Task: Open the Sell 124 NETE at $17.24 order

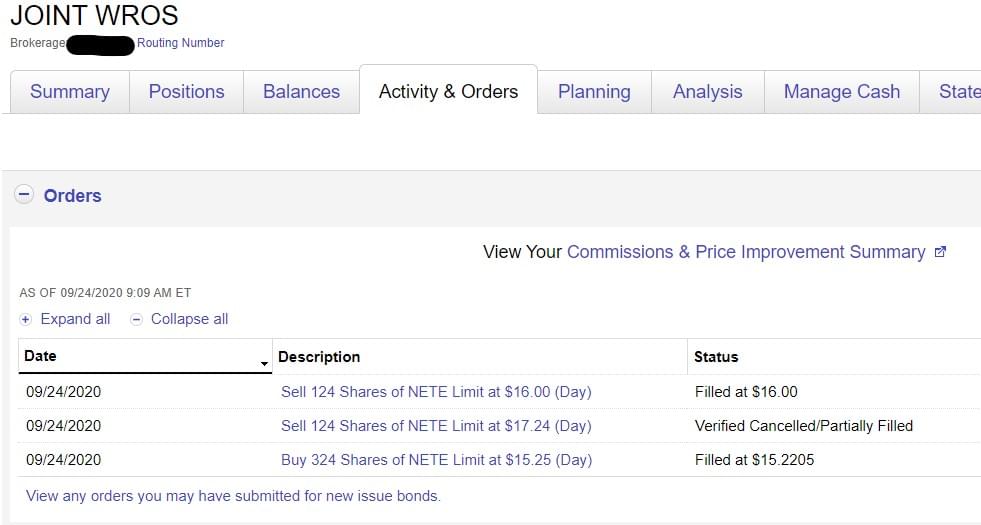Action: pyautogui.click(x=436, y=426)
